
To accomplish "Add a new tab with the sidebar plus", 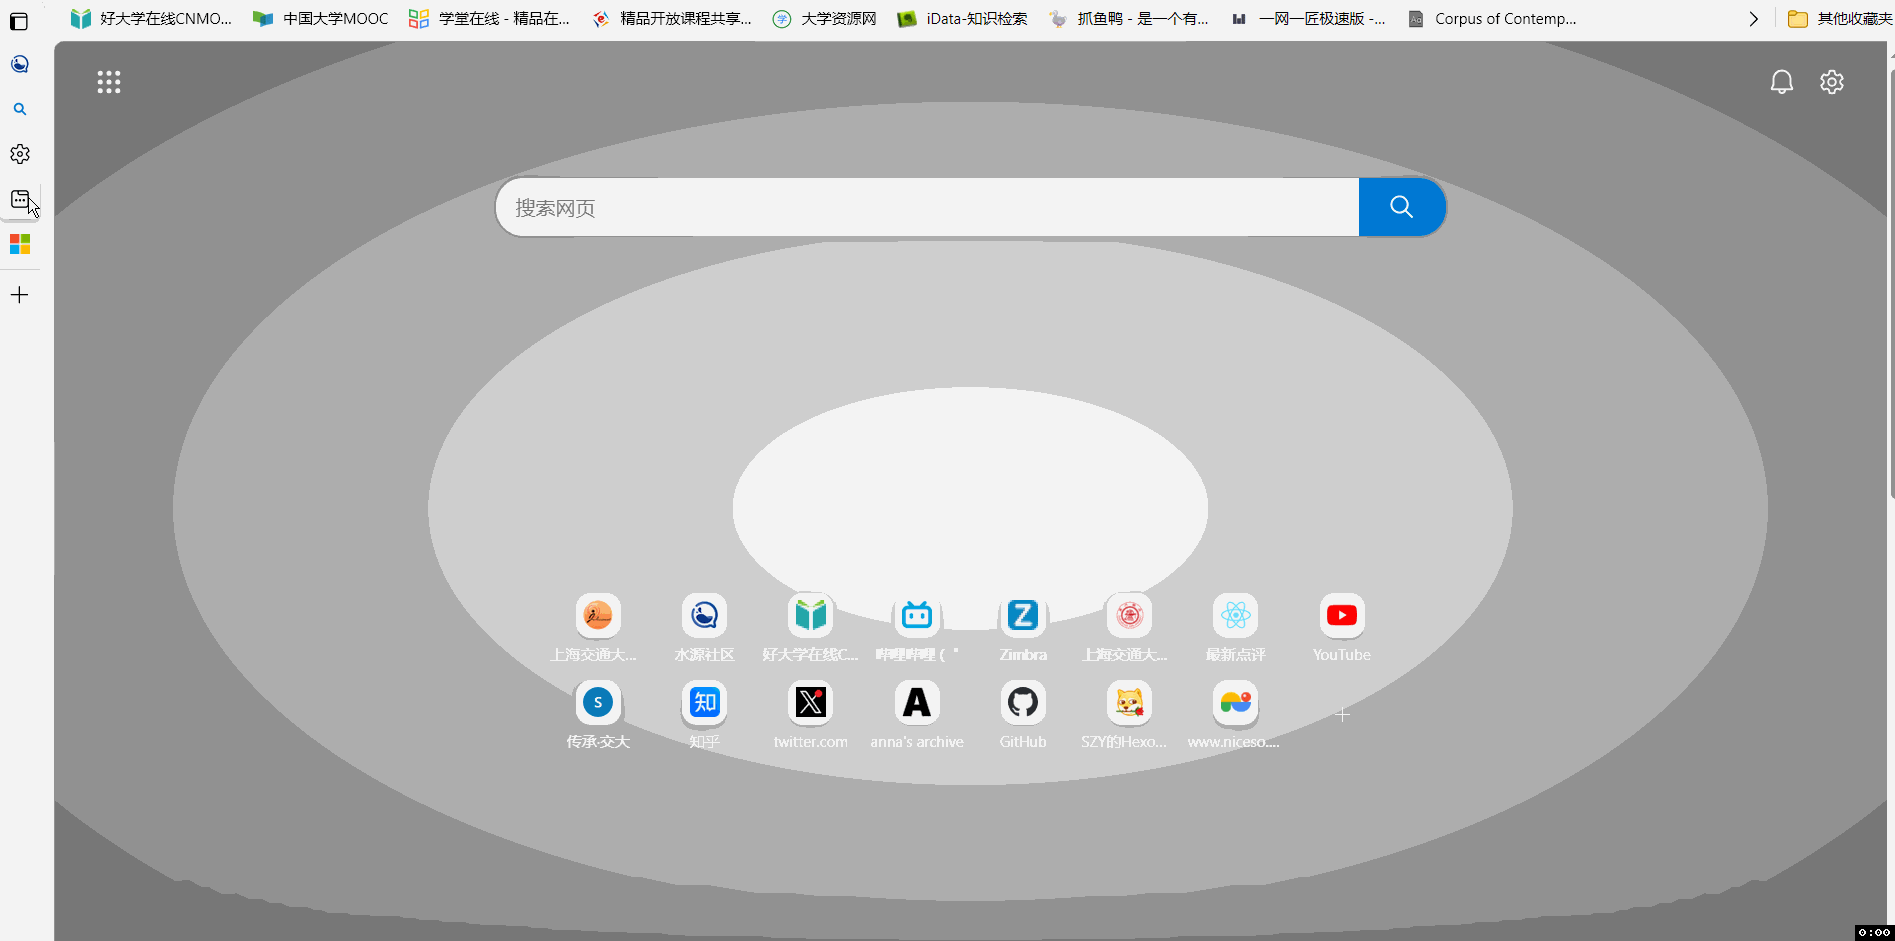I will pyautogui.click(x=20, y=295).
